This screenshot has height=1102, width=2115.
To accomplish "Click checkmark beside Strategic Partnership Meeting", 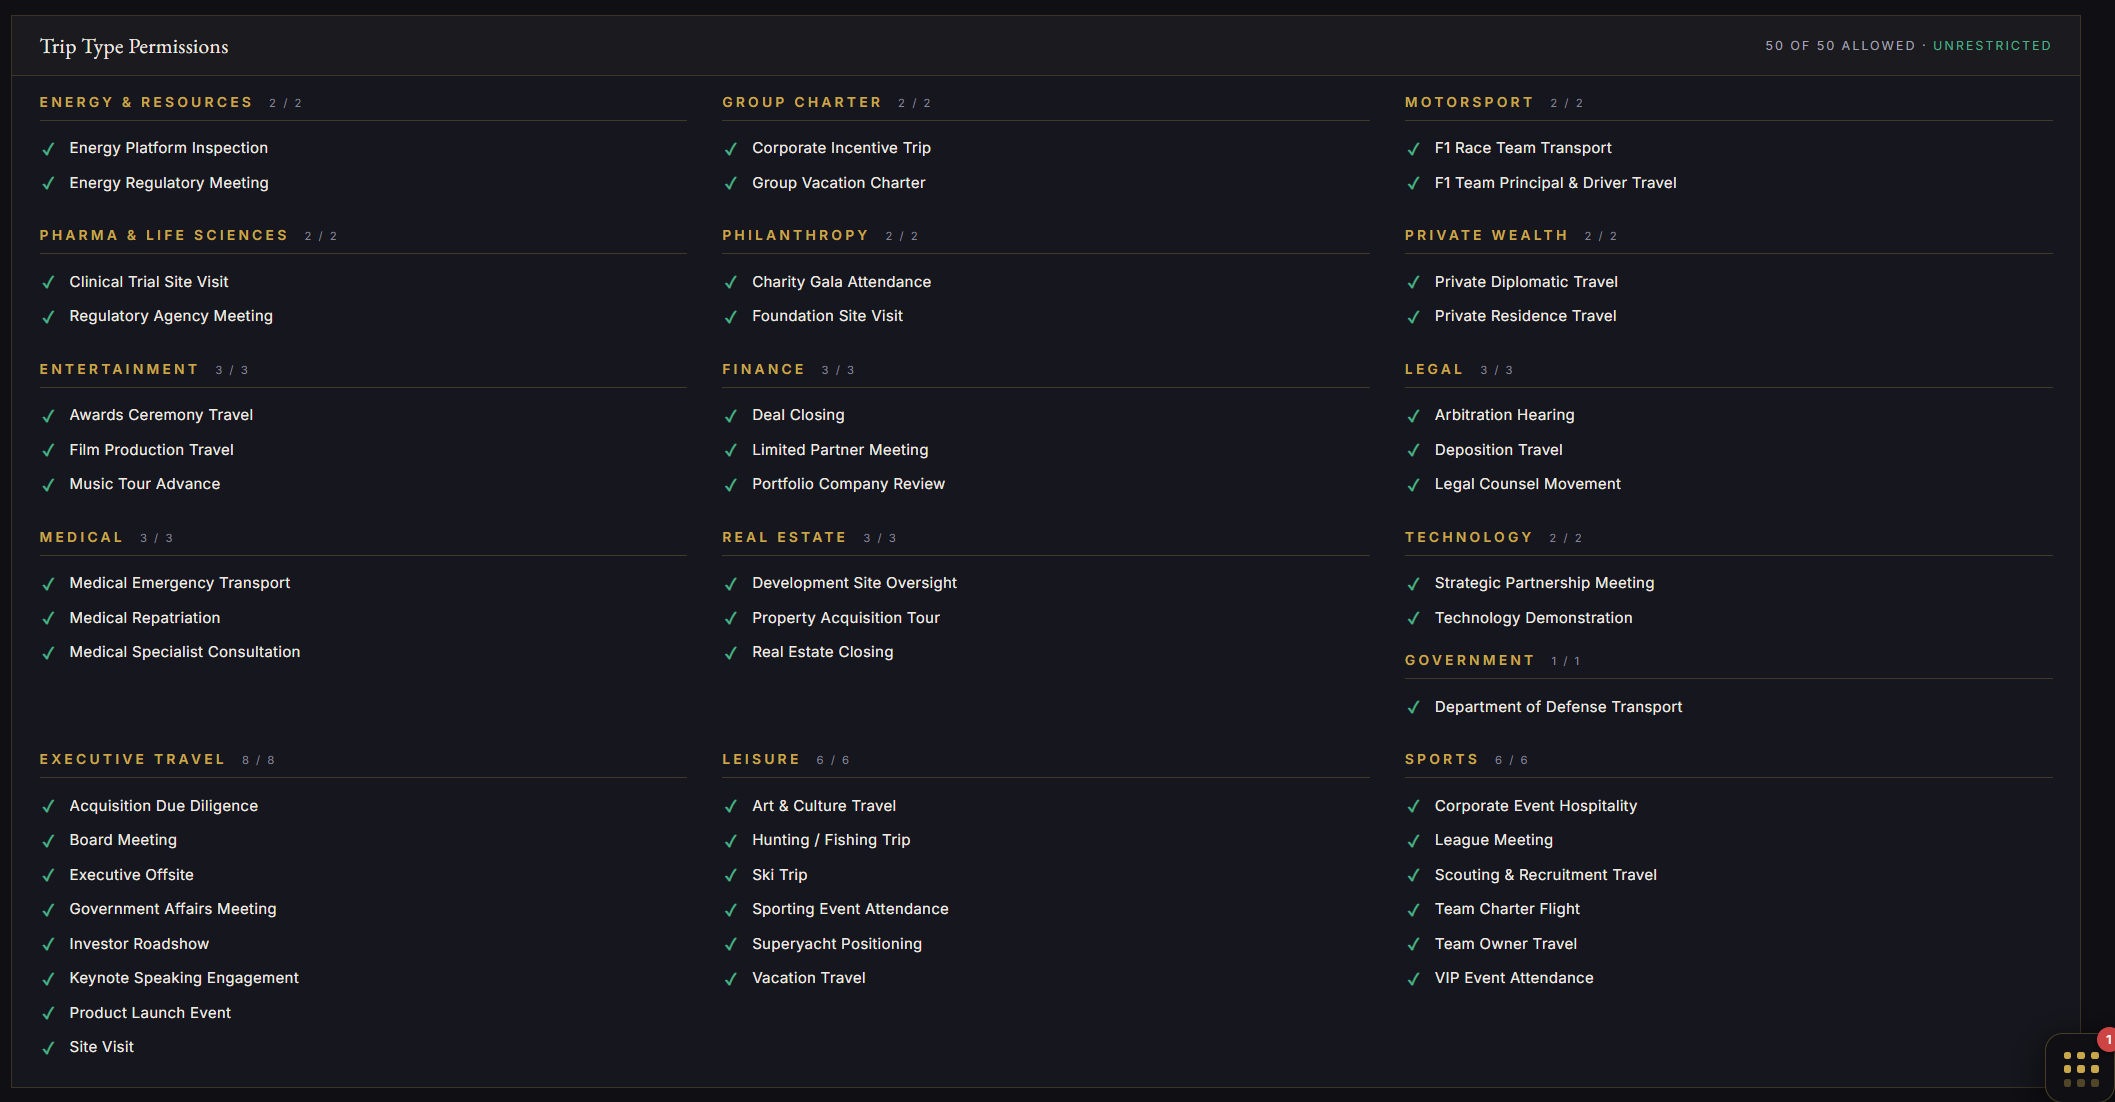I will 1413,584.
